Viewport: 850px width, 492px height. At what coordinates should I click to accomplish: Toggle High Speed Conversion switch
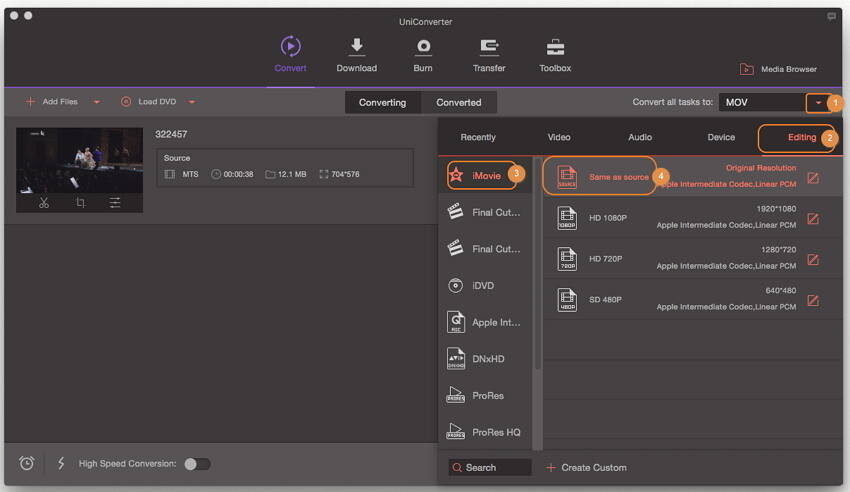pyautogui.click(x=197, y=464)
